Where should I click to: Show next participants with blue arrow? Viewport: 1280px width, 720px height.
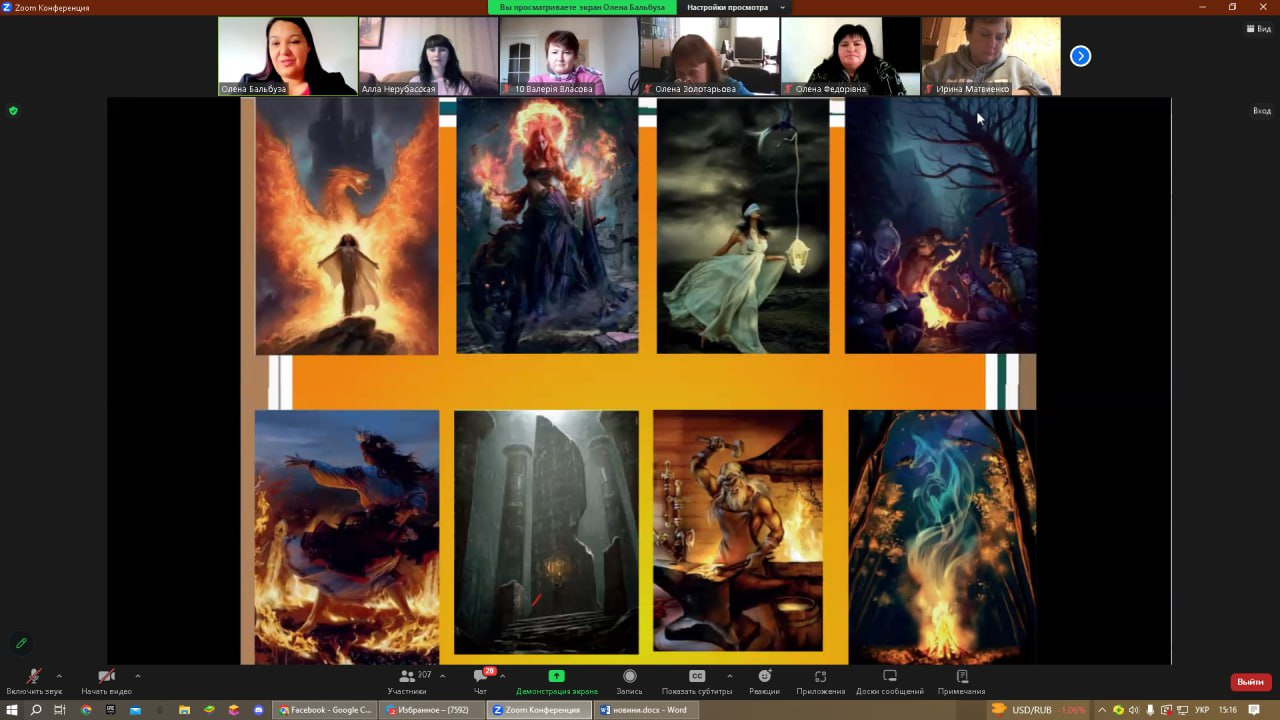click(1080, 56)
